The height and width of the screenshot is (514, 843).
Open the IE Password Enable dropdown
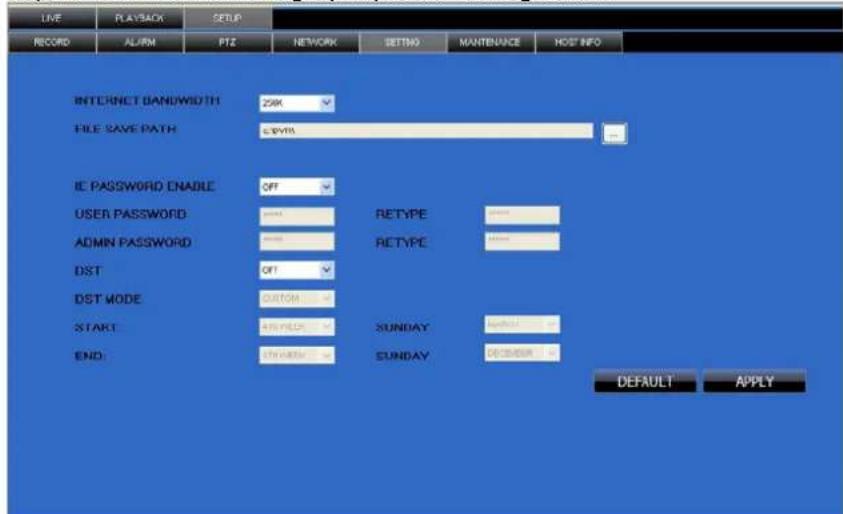click(297, 187)
